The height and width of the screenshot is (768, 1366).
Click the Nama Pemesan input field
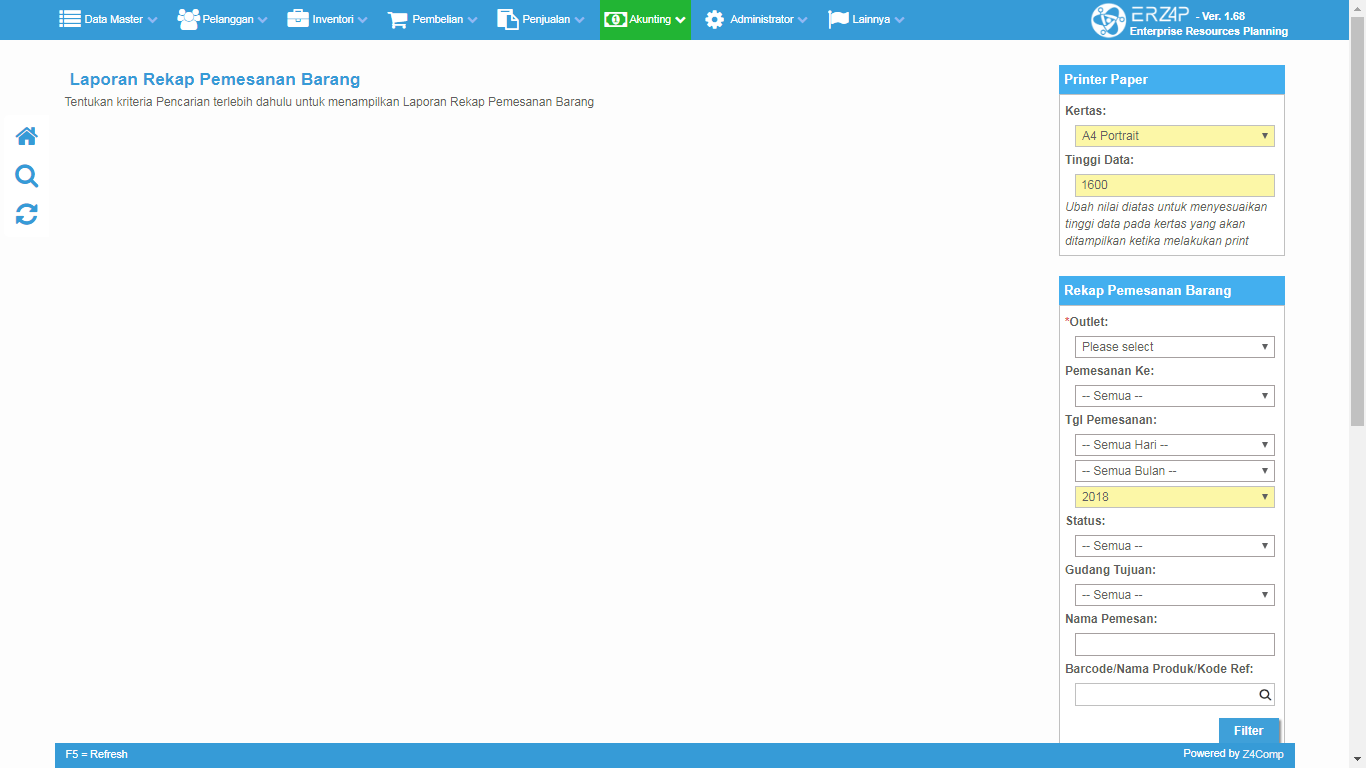point(1174,644)
